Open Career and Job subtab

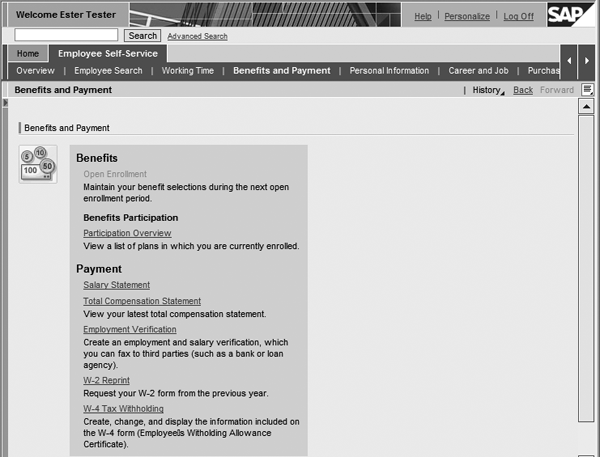478,71
